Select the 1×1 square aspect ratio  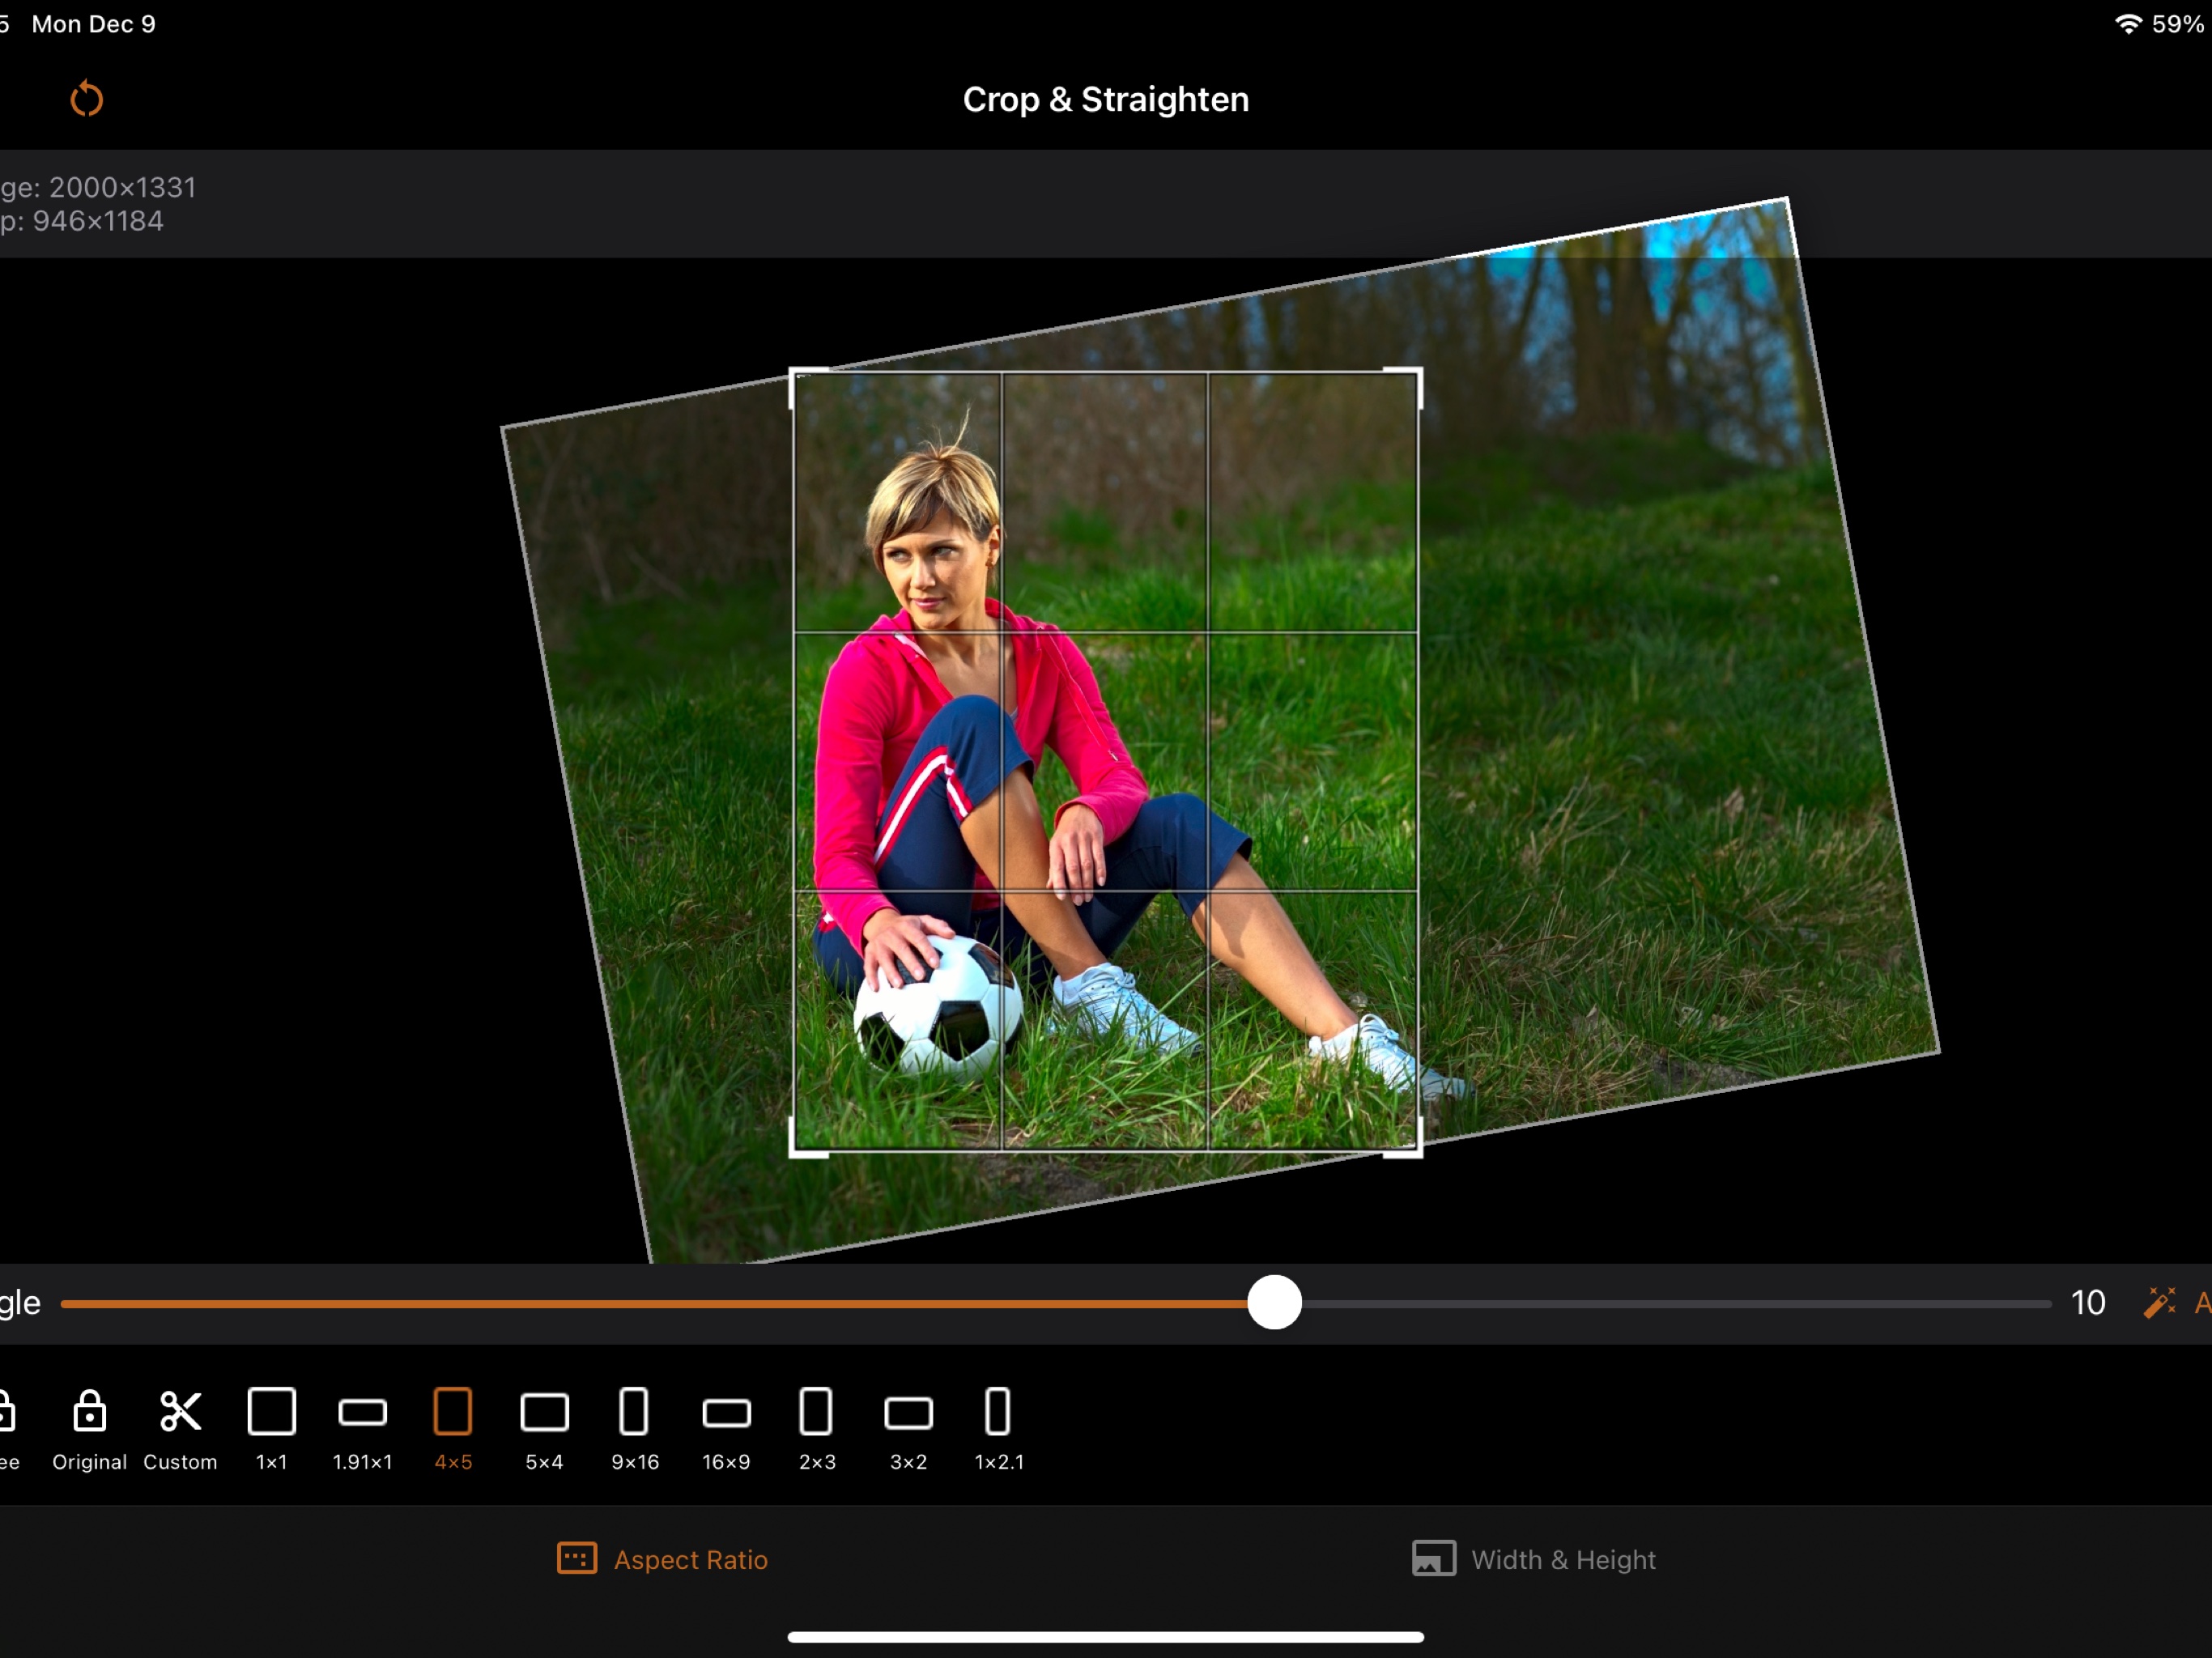pos(271,1413)
